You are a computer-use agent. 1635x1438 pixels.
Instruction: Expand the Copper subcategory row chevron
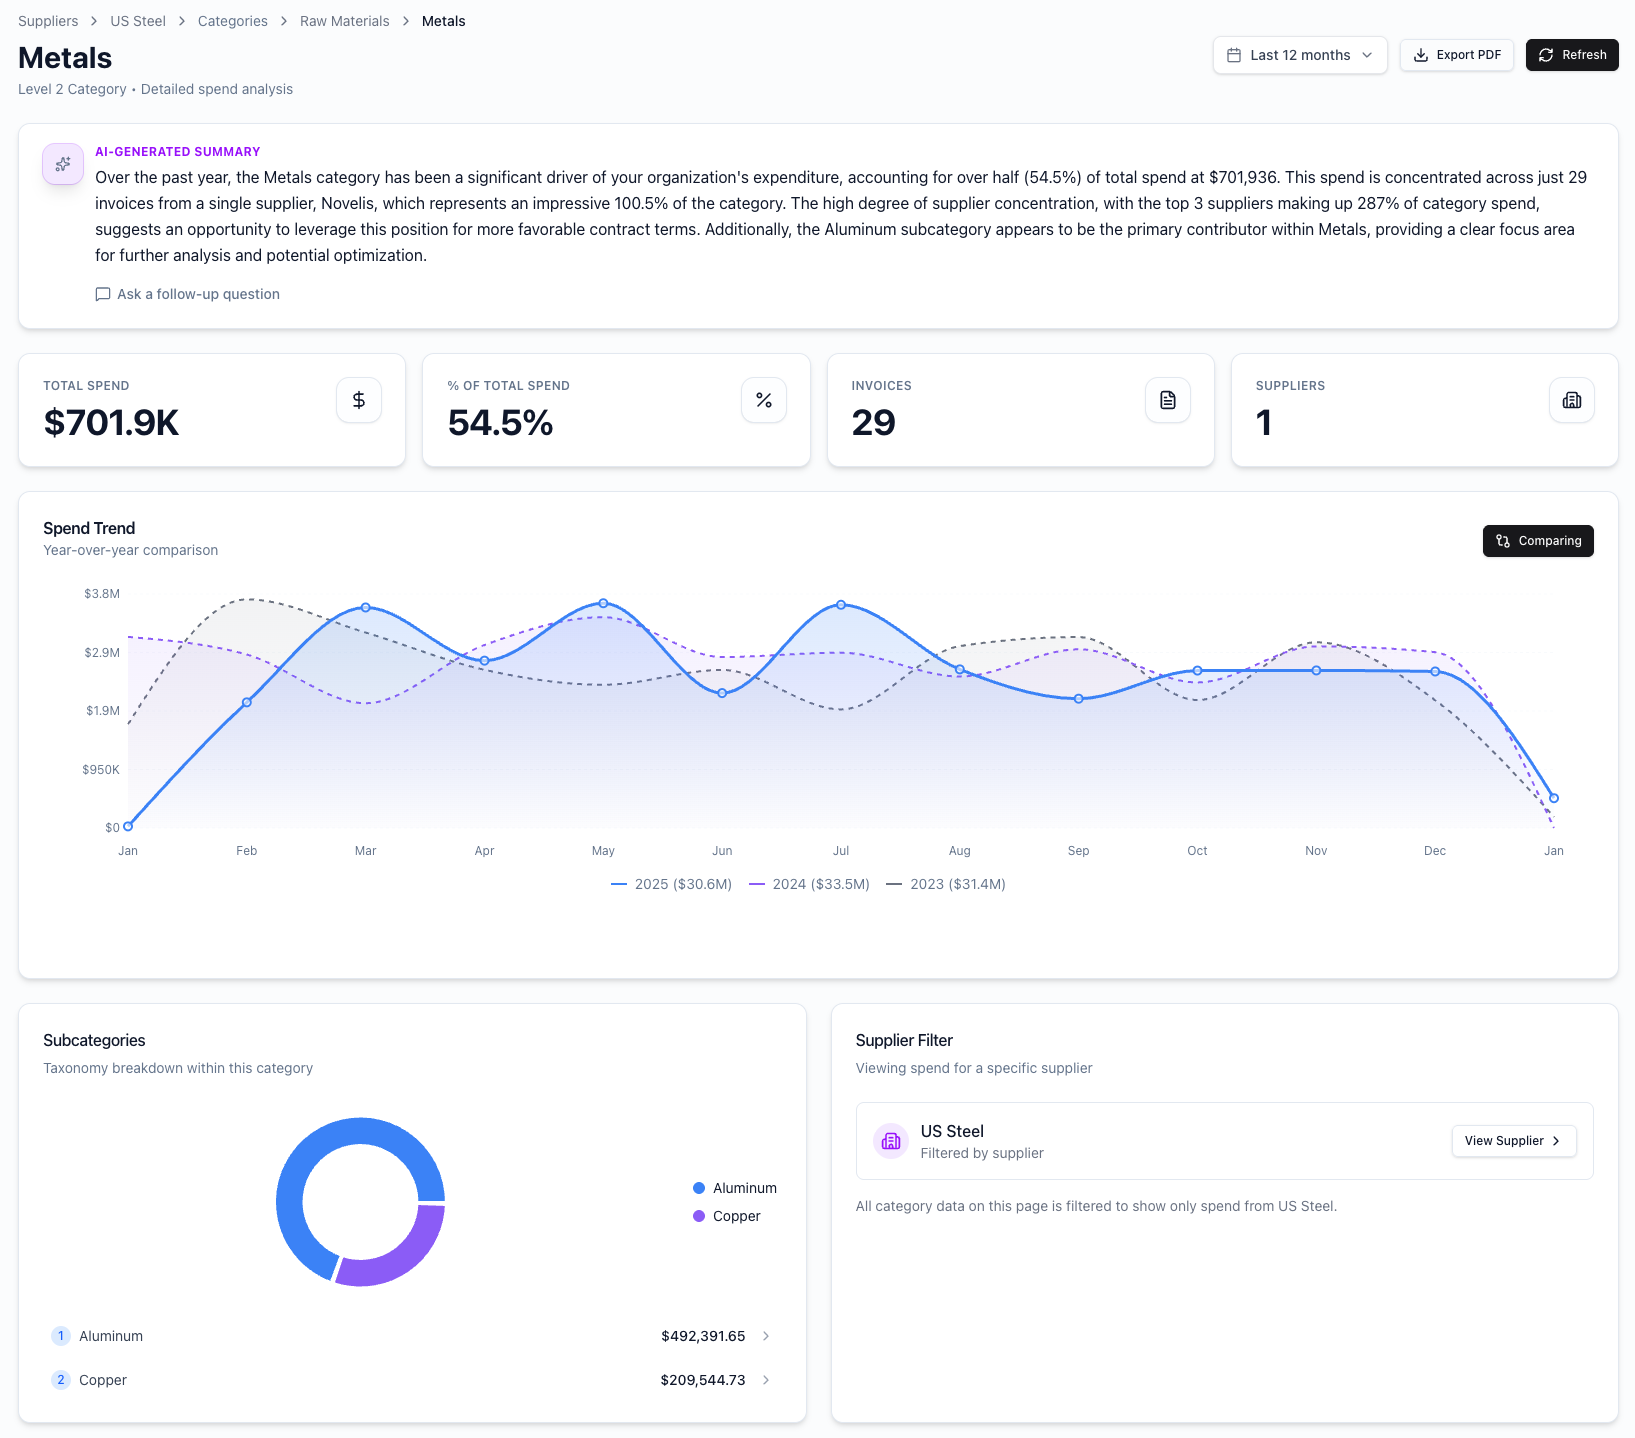(766, 1380)
